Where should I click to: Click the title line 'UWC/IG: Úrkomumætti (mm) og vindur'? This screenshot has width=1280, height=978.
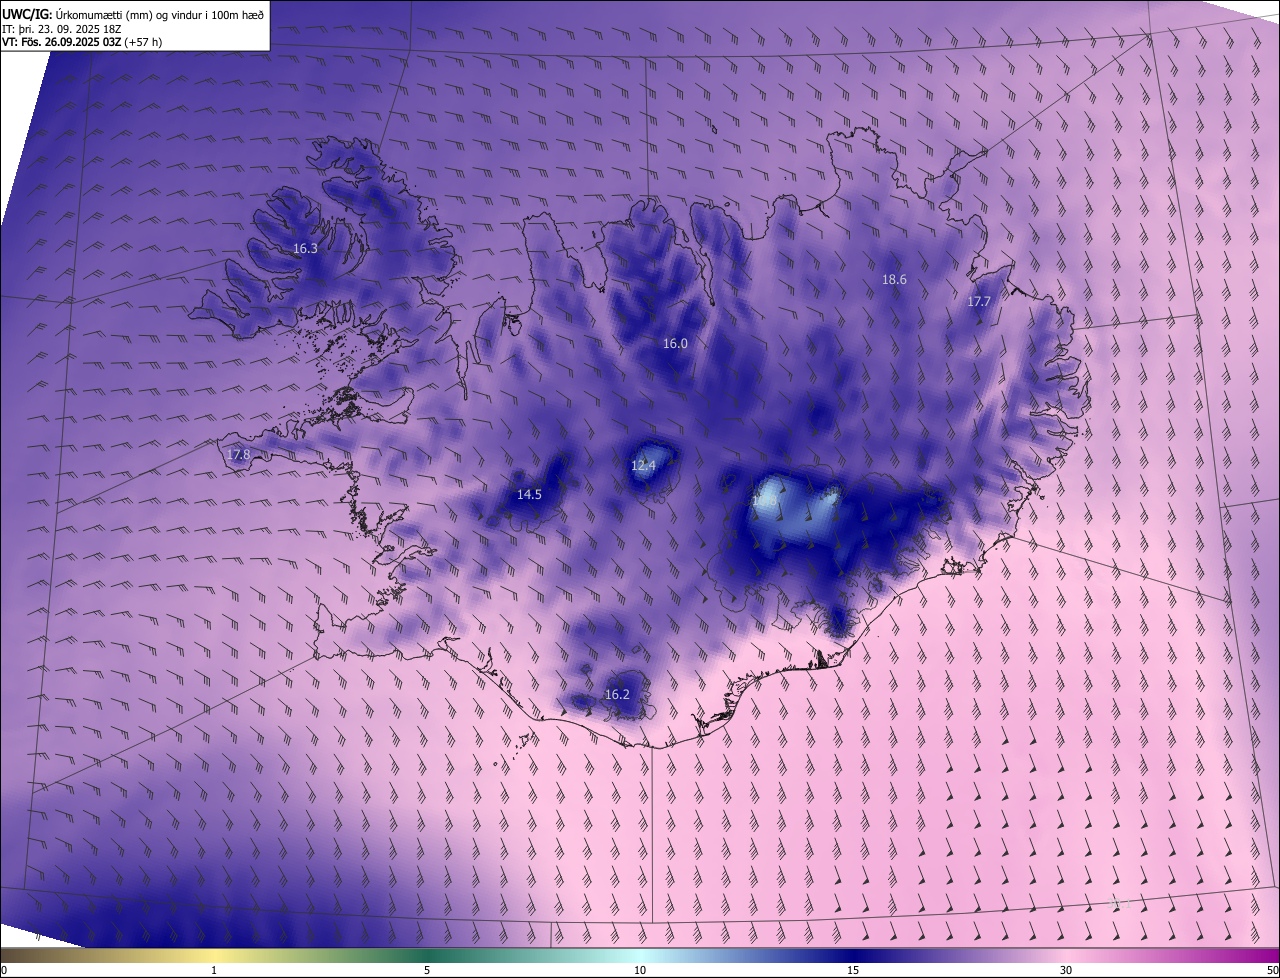point(133,14)
